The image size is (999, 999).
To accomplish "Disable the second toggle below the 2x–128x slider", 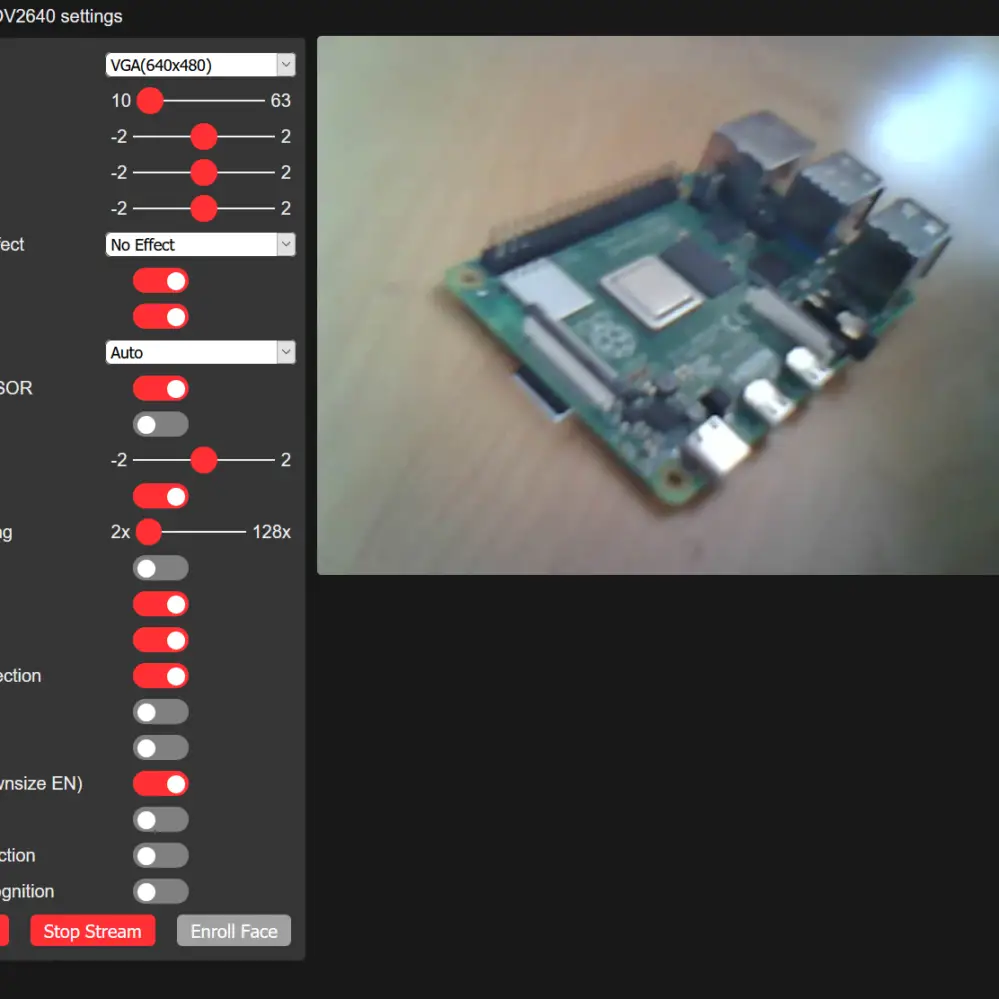I will point(161,604).
